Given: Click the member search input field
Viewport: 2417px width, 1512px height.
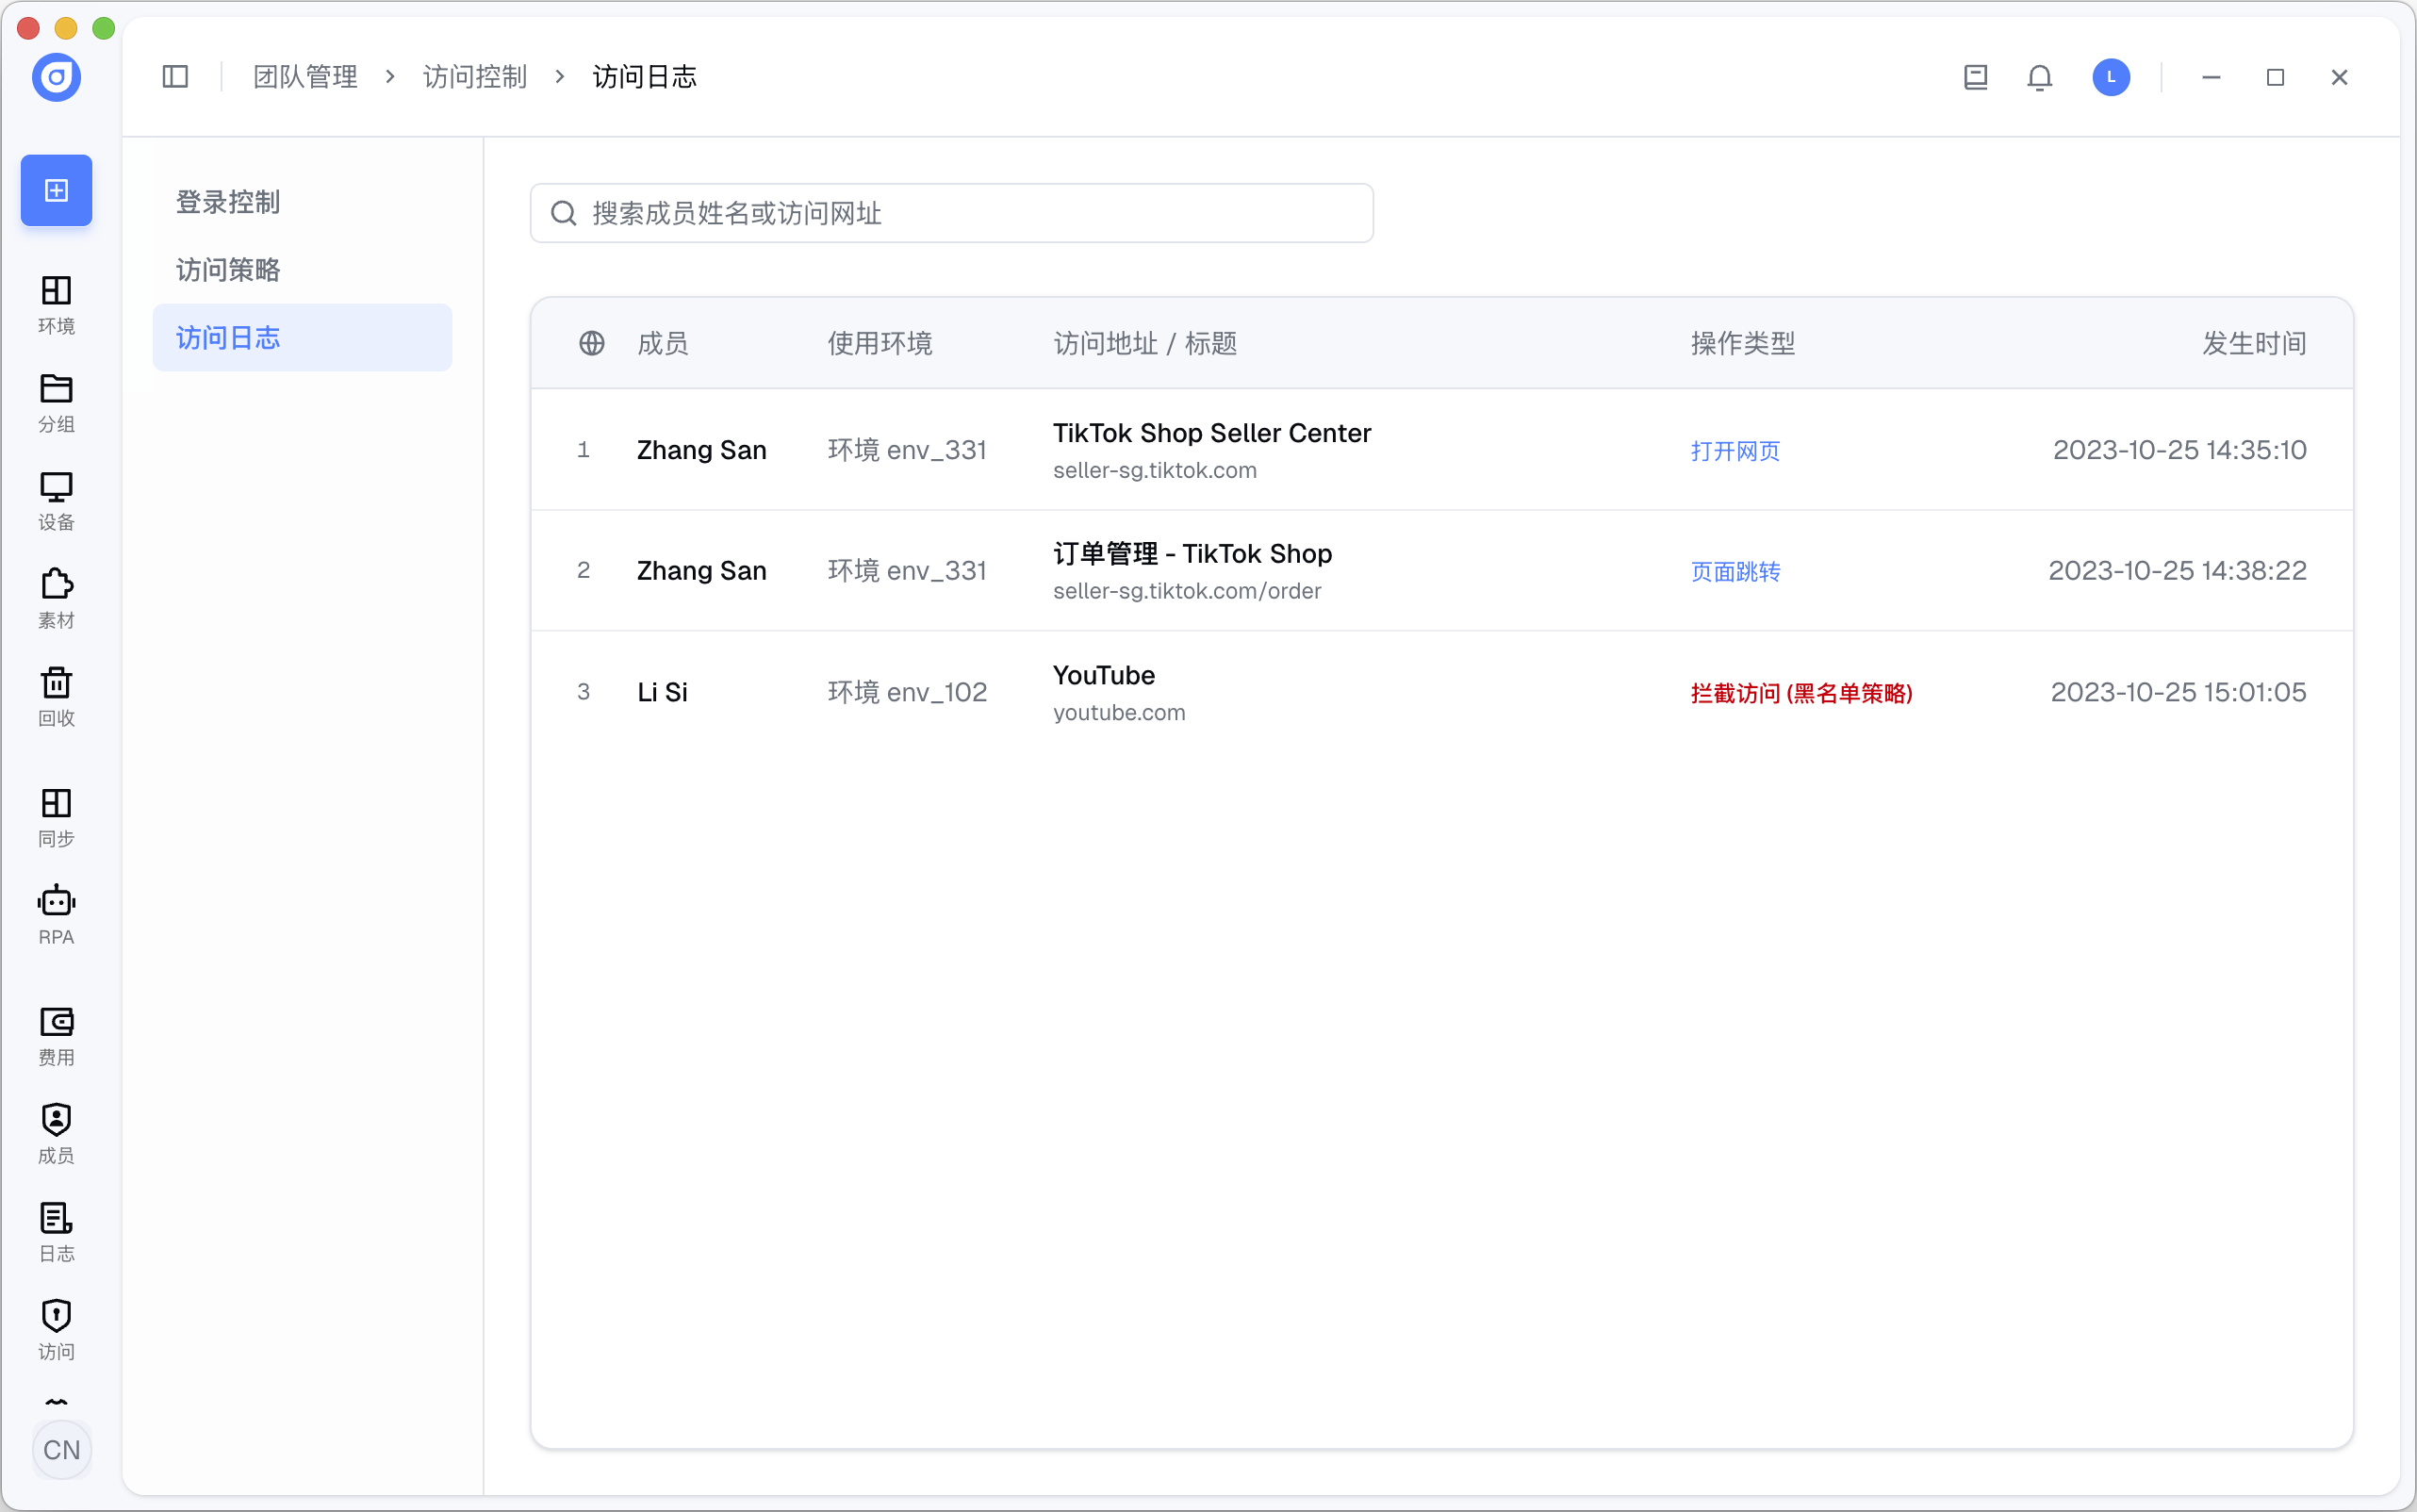Looking at the screenshot, I should coord(951,213).
